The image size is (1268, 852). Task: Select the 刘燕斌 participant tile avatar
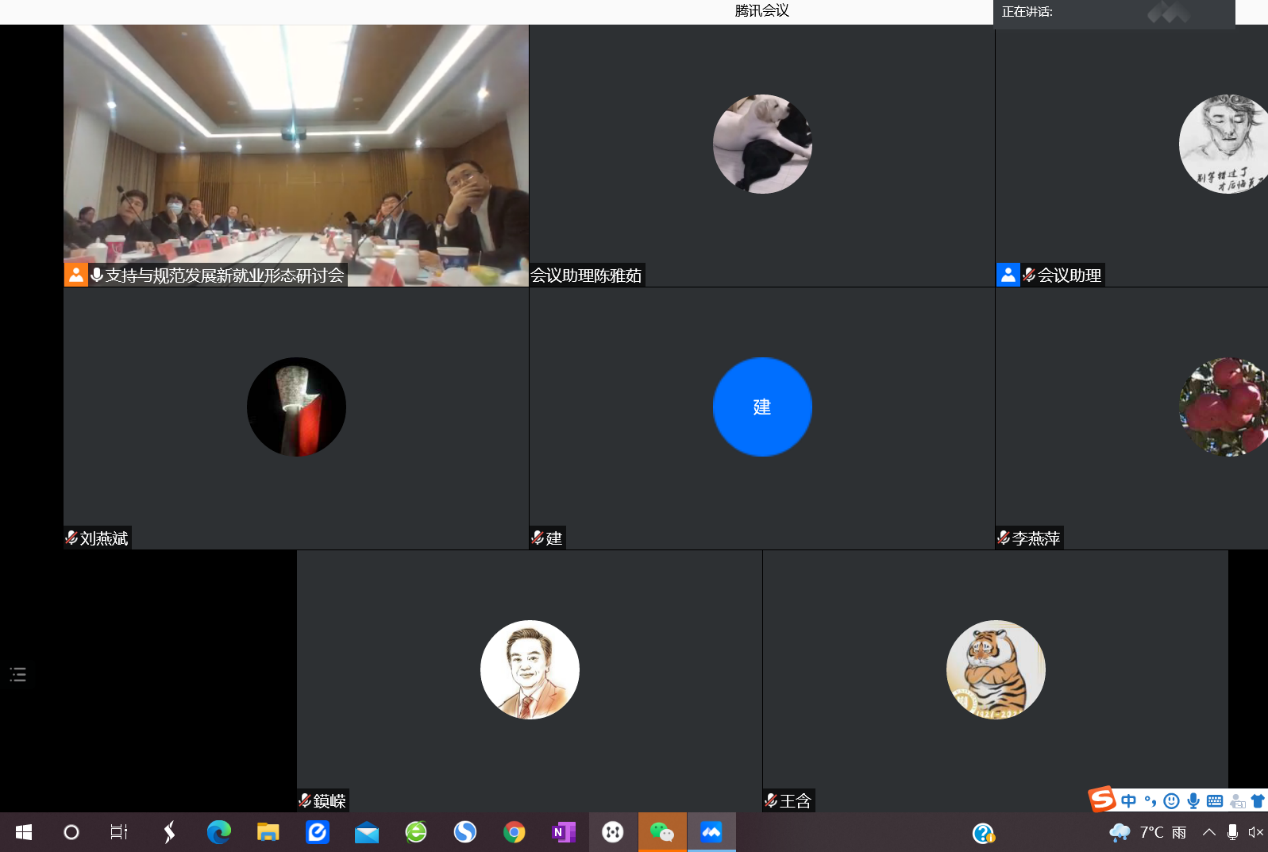296,407
